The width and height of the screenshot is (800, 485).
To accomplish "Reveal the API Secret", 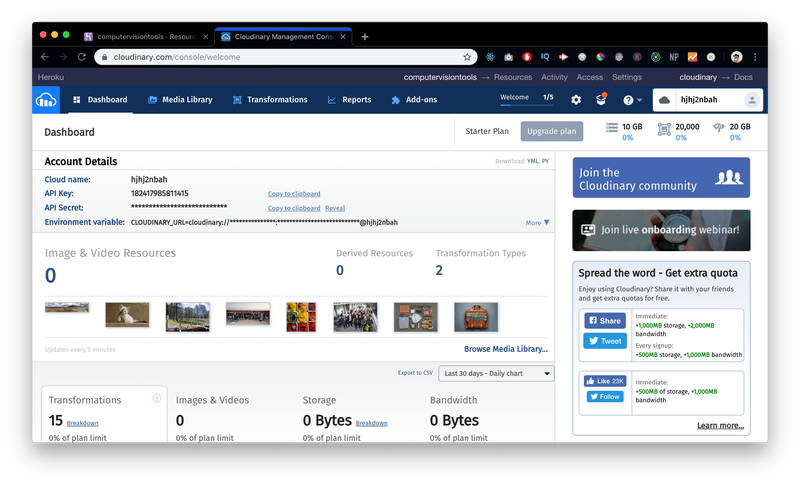I will pyautogui.click(x=335, y=208).
